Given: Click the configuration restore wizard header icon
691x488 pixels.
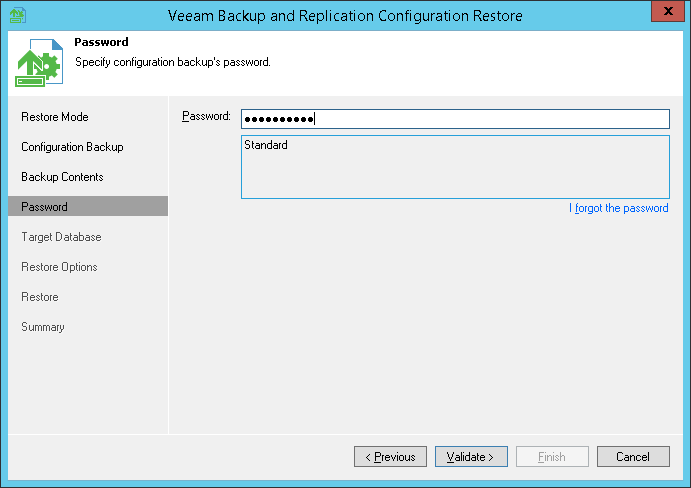Looking at the screenshot, I should tap(39, 63).
